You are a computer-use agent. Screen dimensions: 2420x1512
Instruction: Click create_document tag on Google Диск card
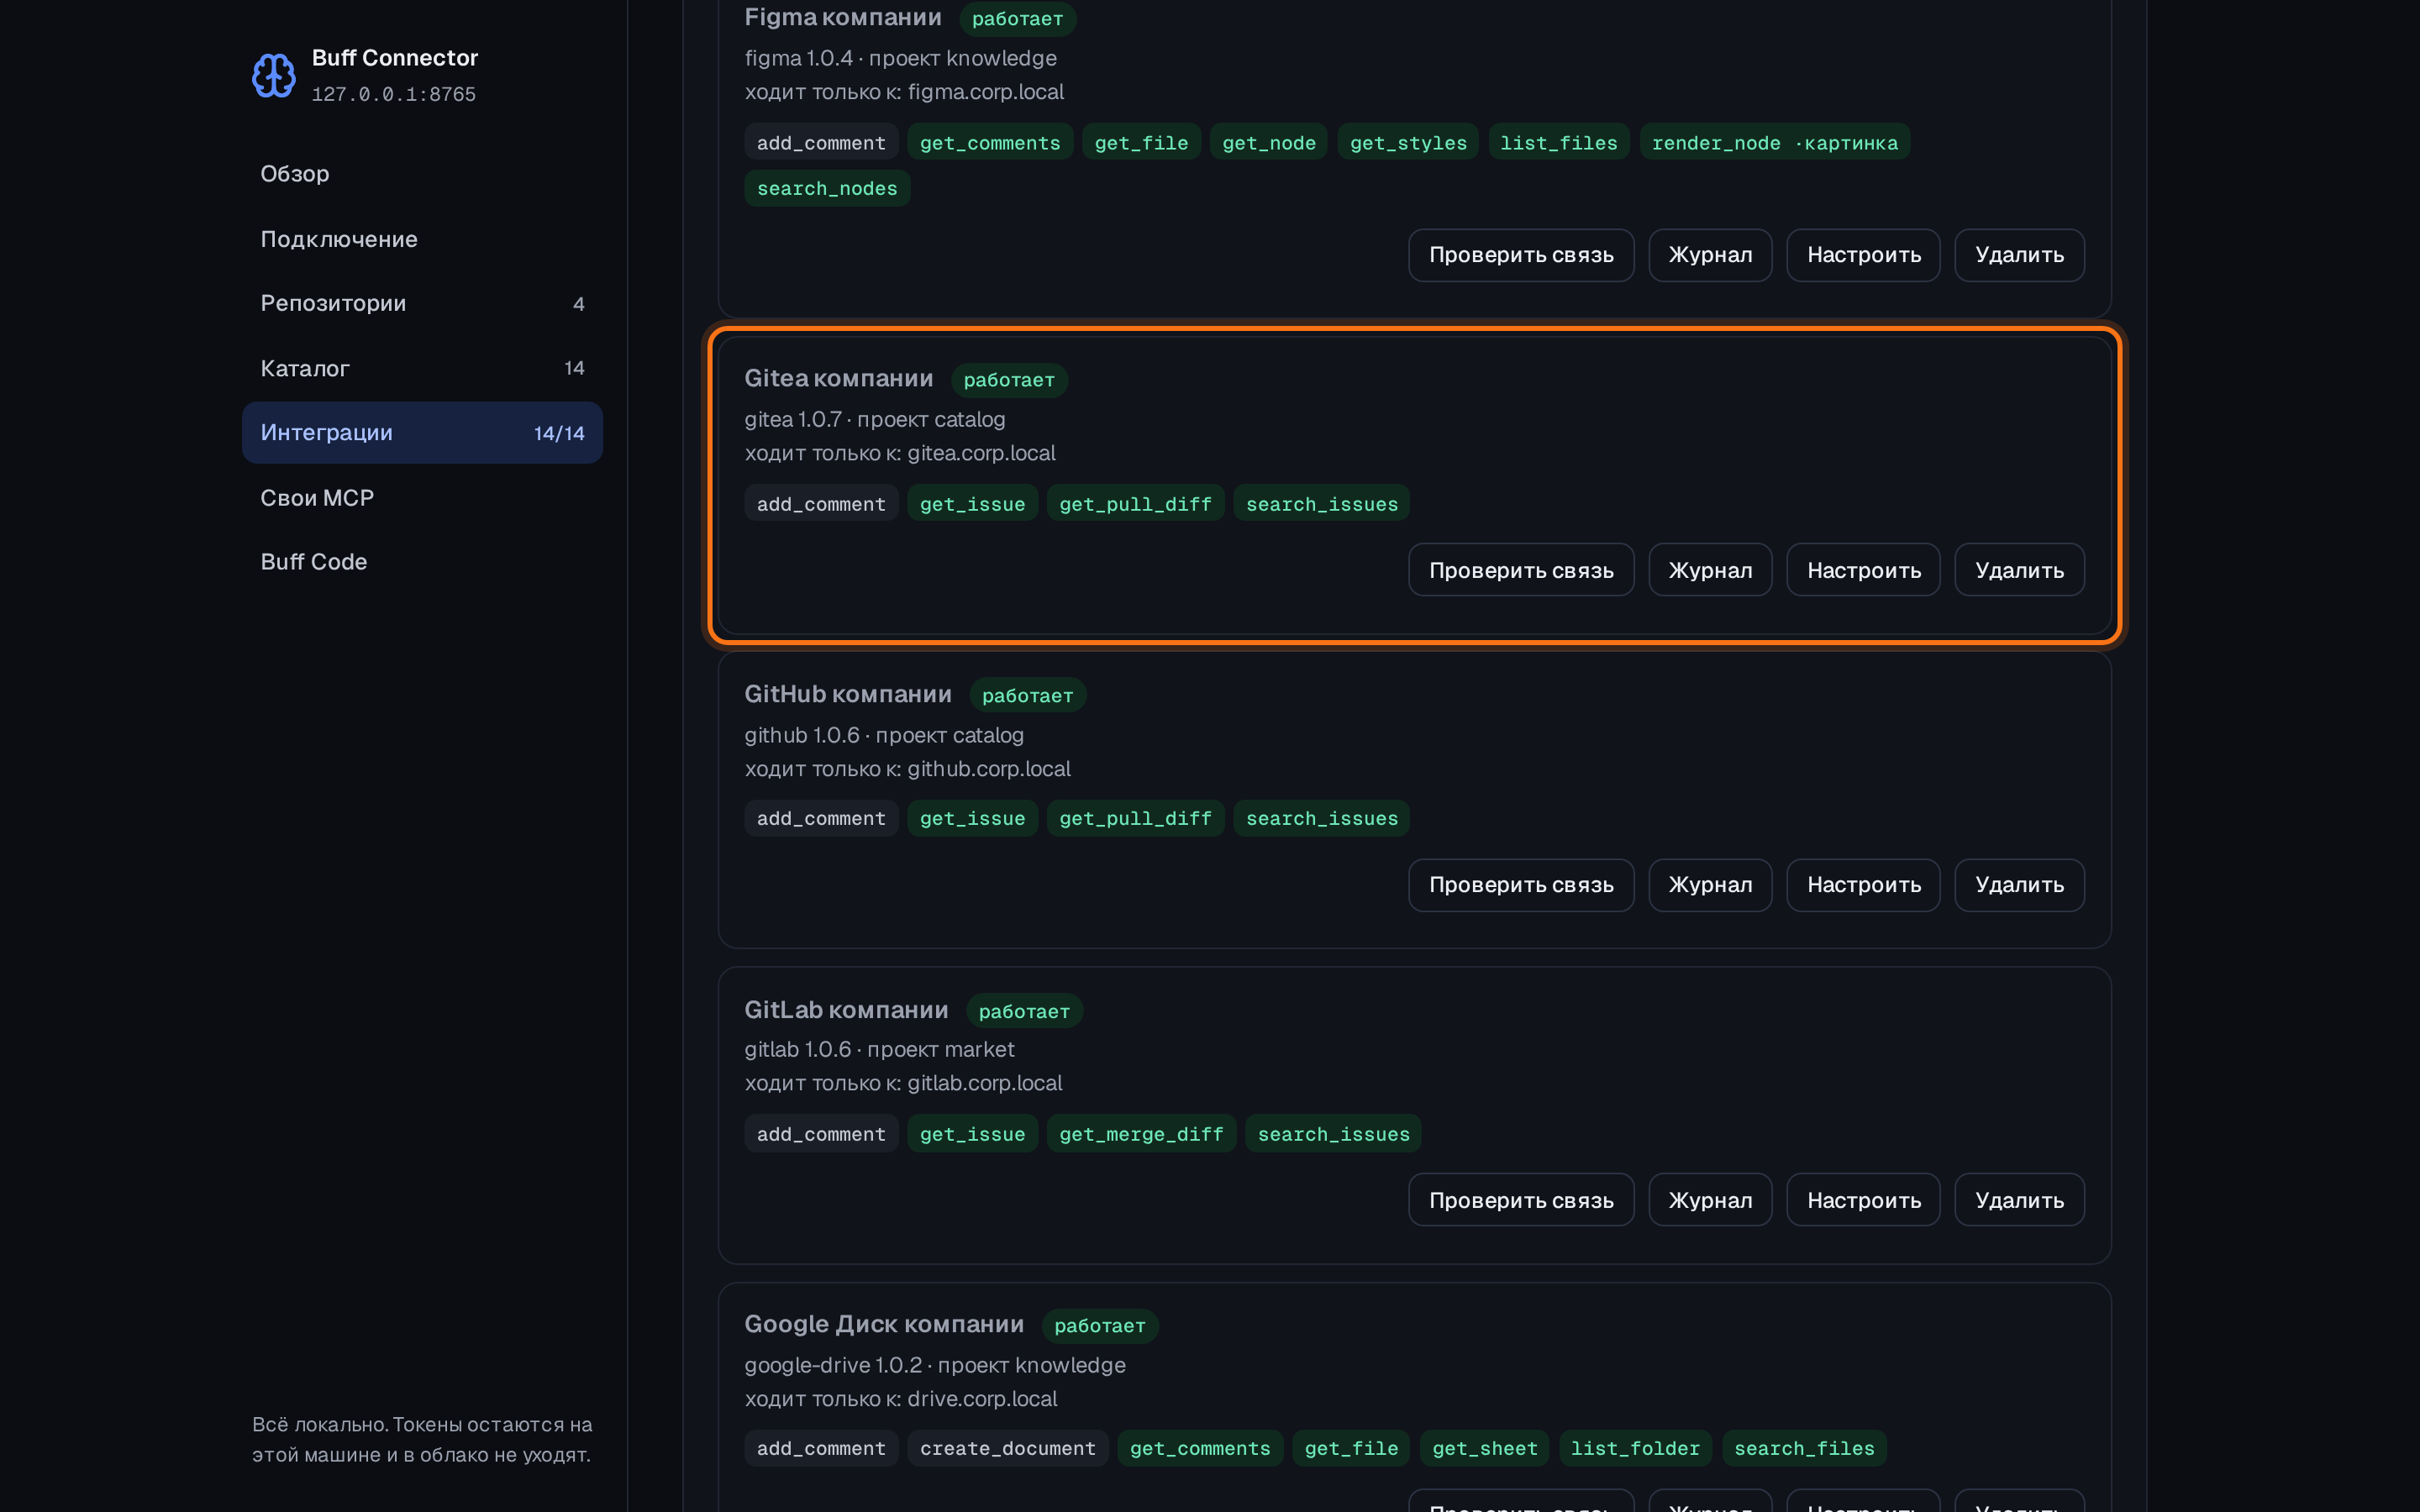pyautogui.click(x=1007, y=1448)
